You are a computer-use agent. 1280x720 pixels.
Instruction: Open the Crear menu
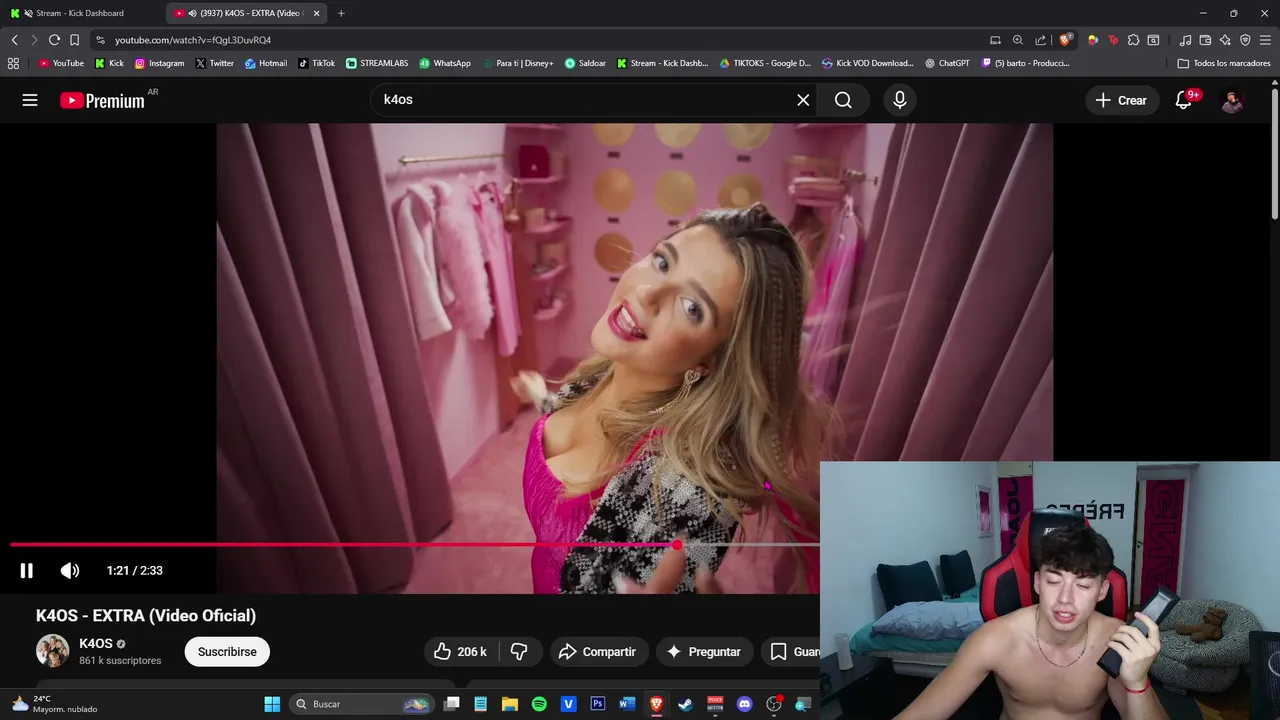tap(1121, 100)
